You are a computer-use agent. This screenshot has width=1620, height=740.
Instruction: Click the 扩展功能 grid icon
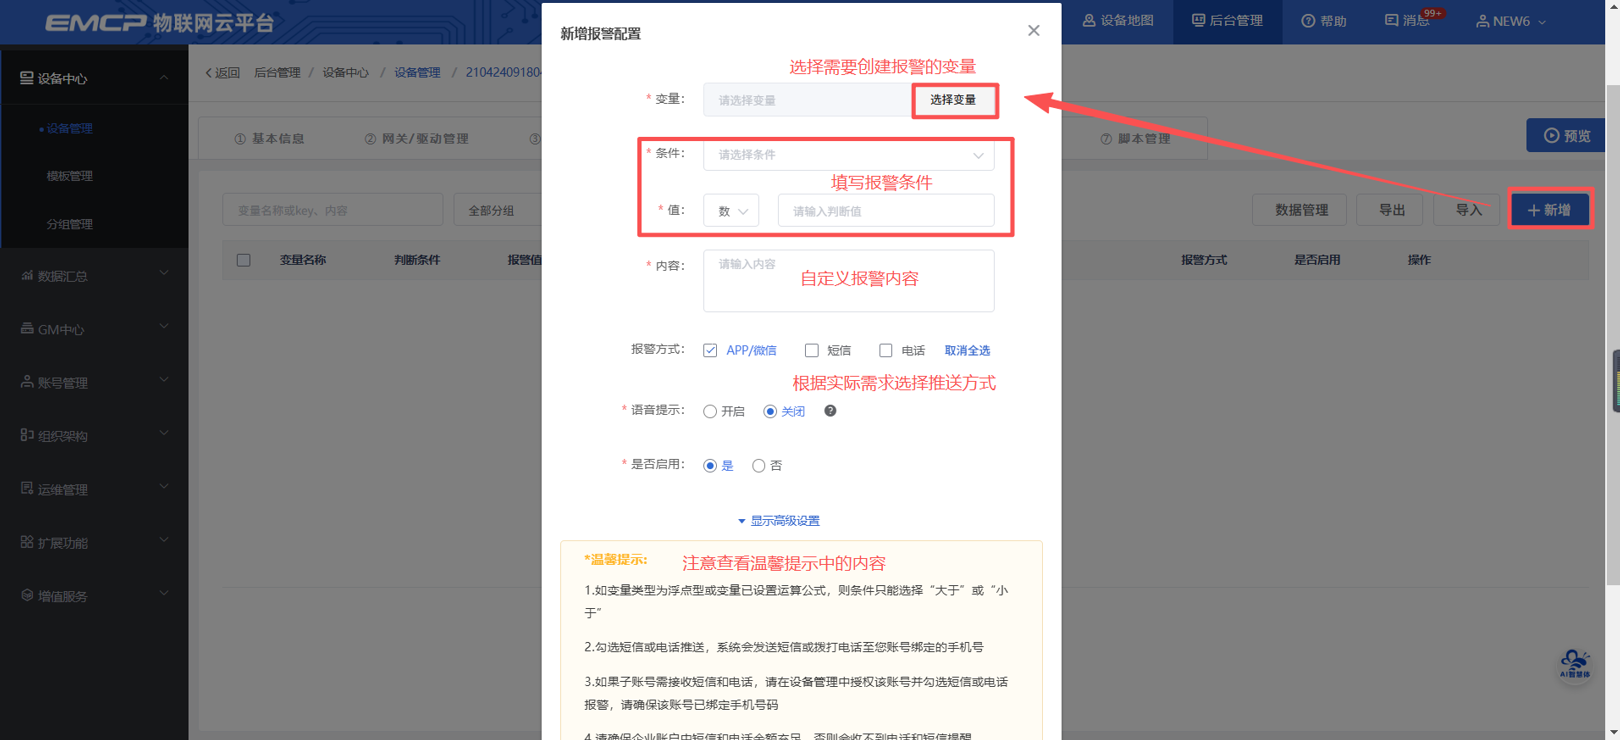click(27, 542)
